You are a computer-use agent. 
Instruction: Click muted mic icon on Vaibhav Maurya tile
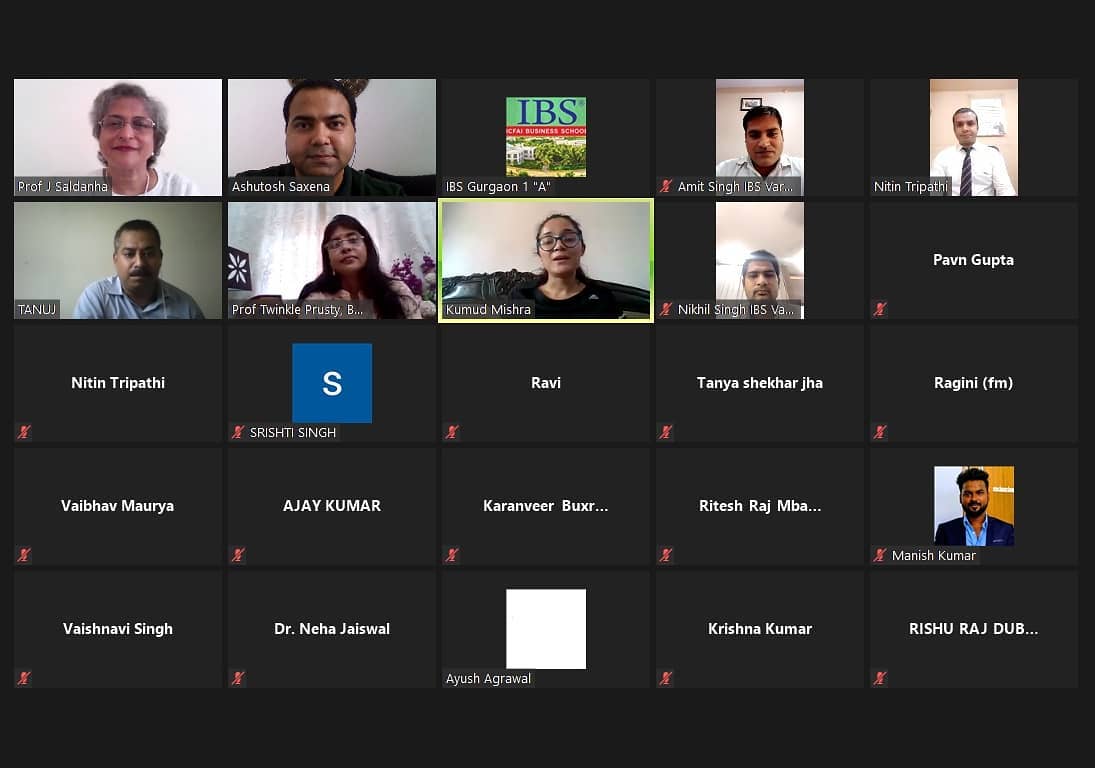(24, 555)
